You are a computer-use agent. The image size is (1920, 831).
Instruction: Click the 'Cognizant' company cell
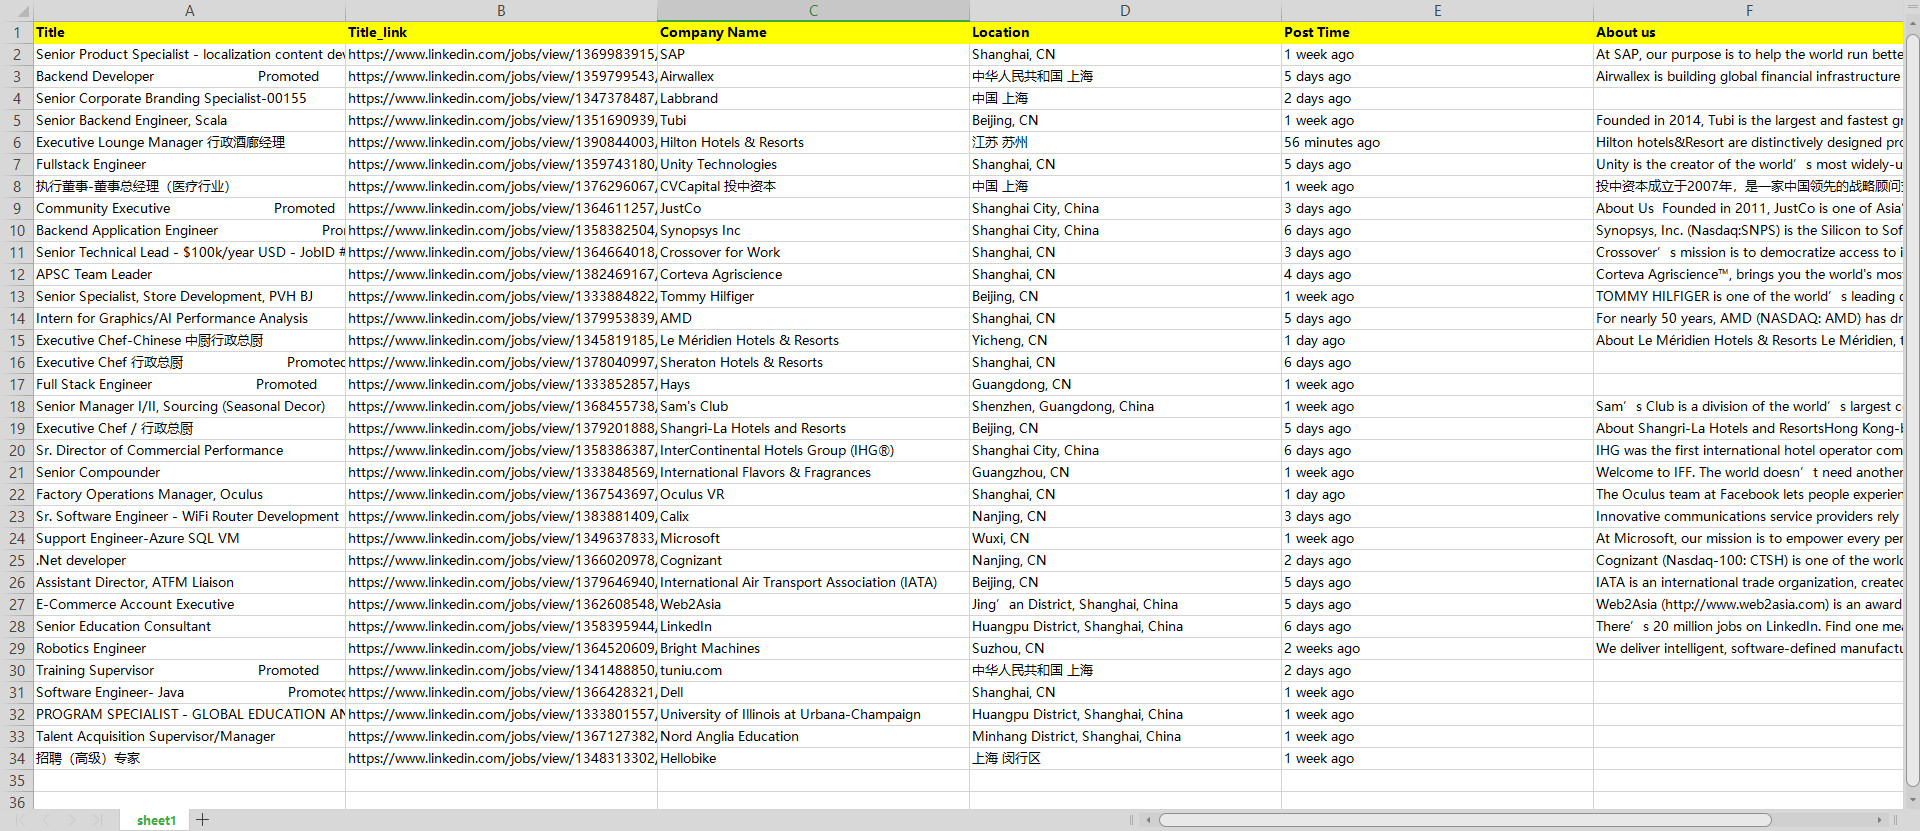[813, 560]
